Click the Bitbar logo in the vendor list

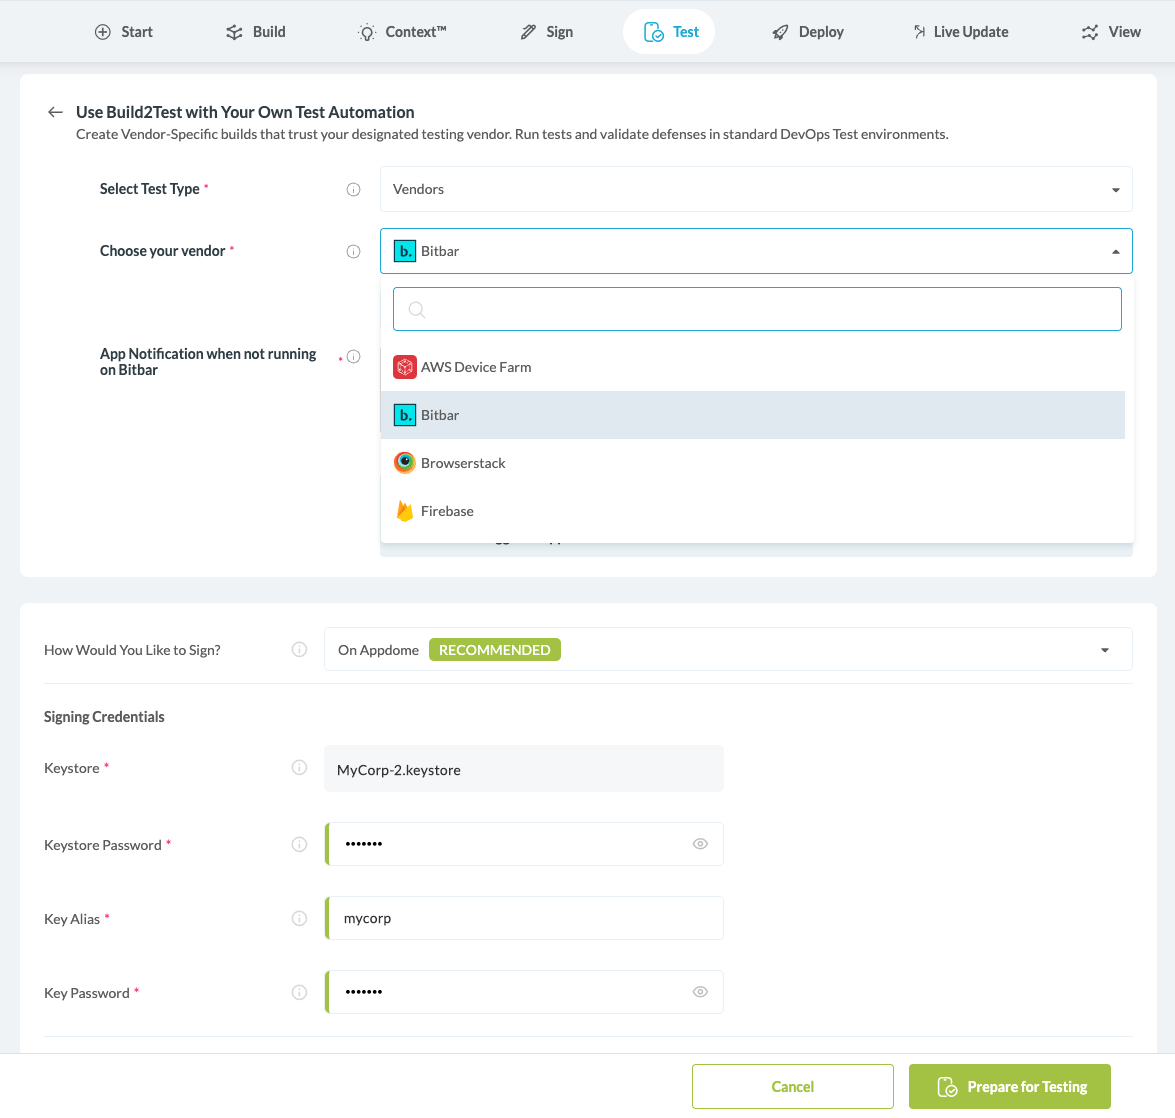[x=405, y=415]
